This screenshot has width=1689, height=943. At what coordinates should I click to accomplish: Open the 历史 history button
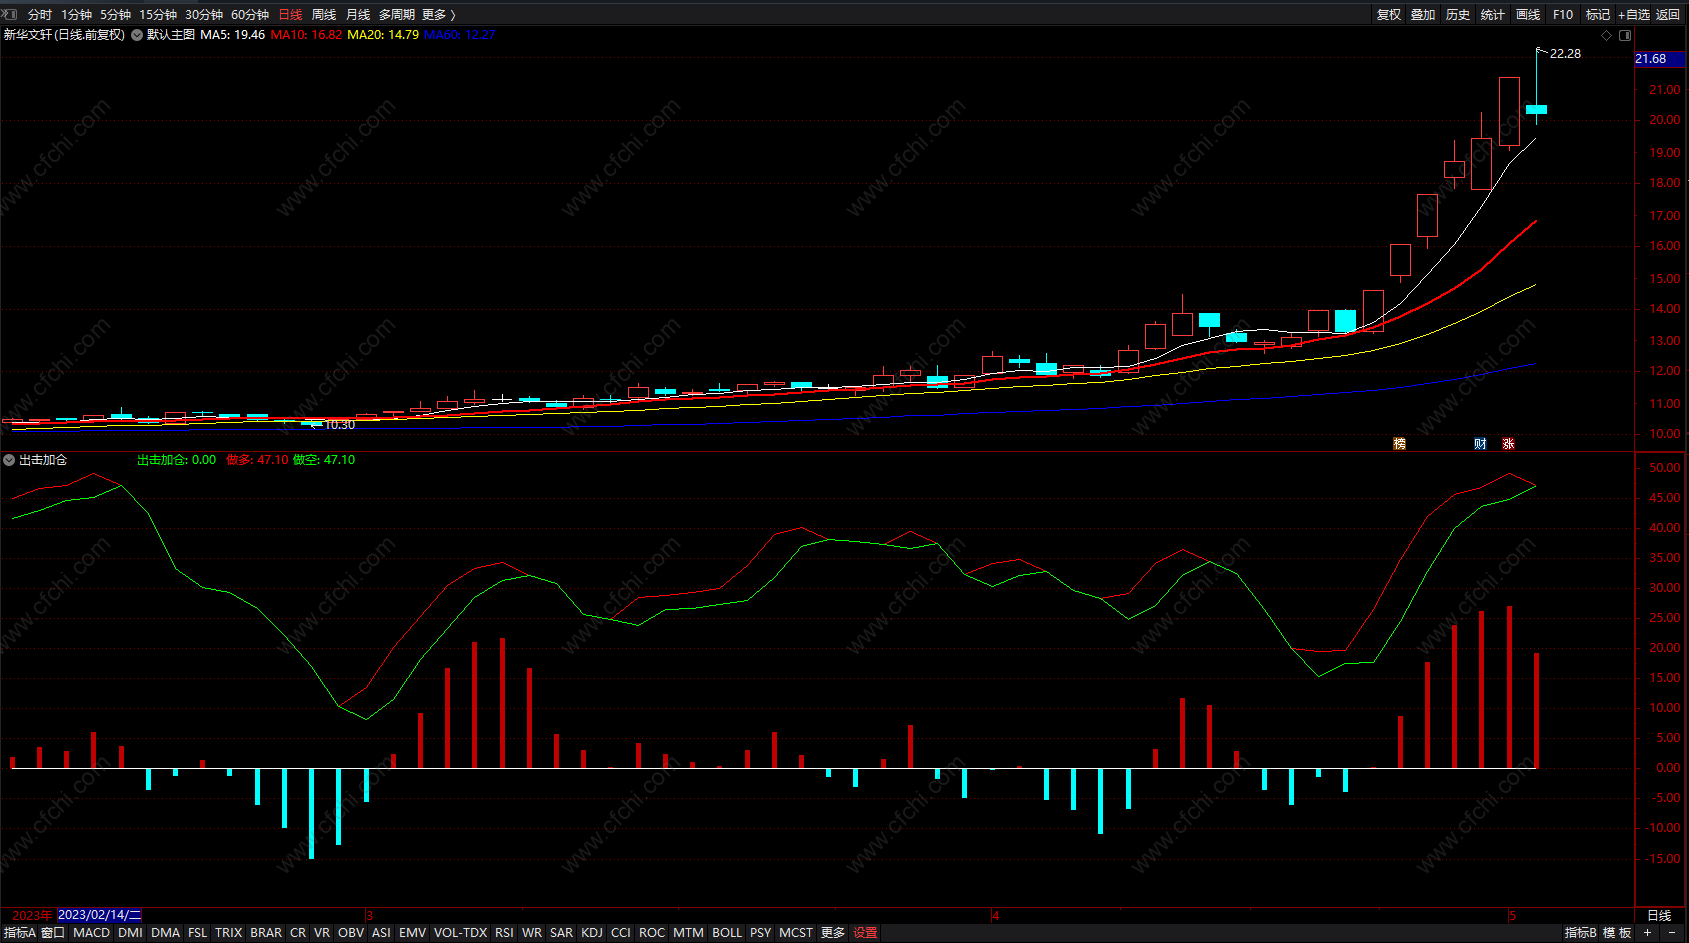coord(1458,15)
